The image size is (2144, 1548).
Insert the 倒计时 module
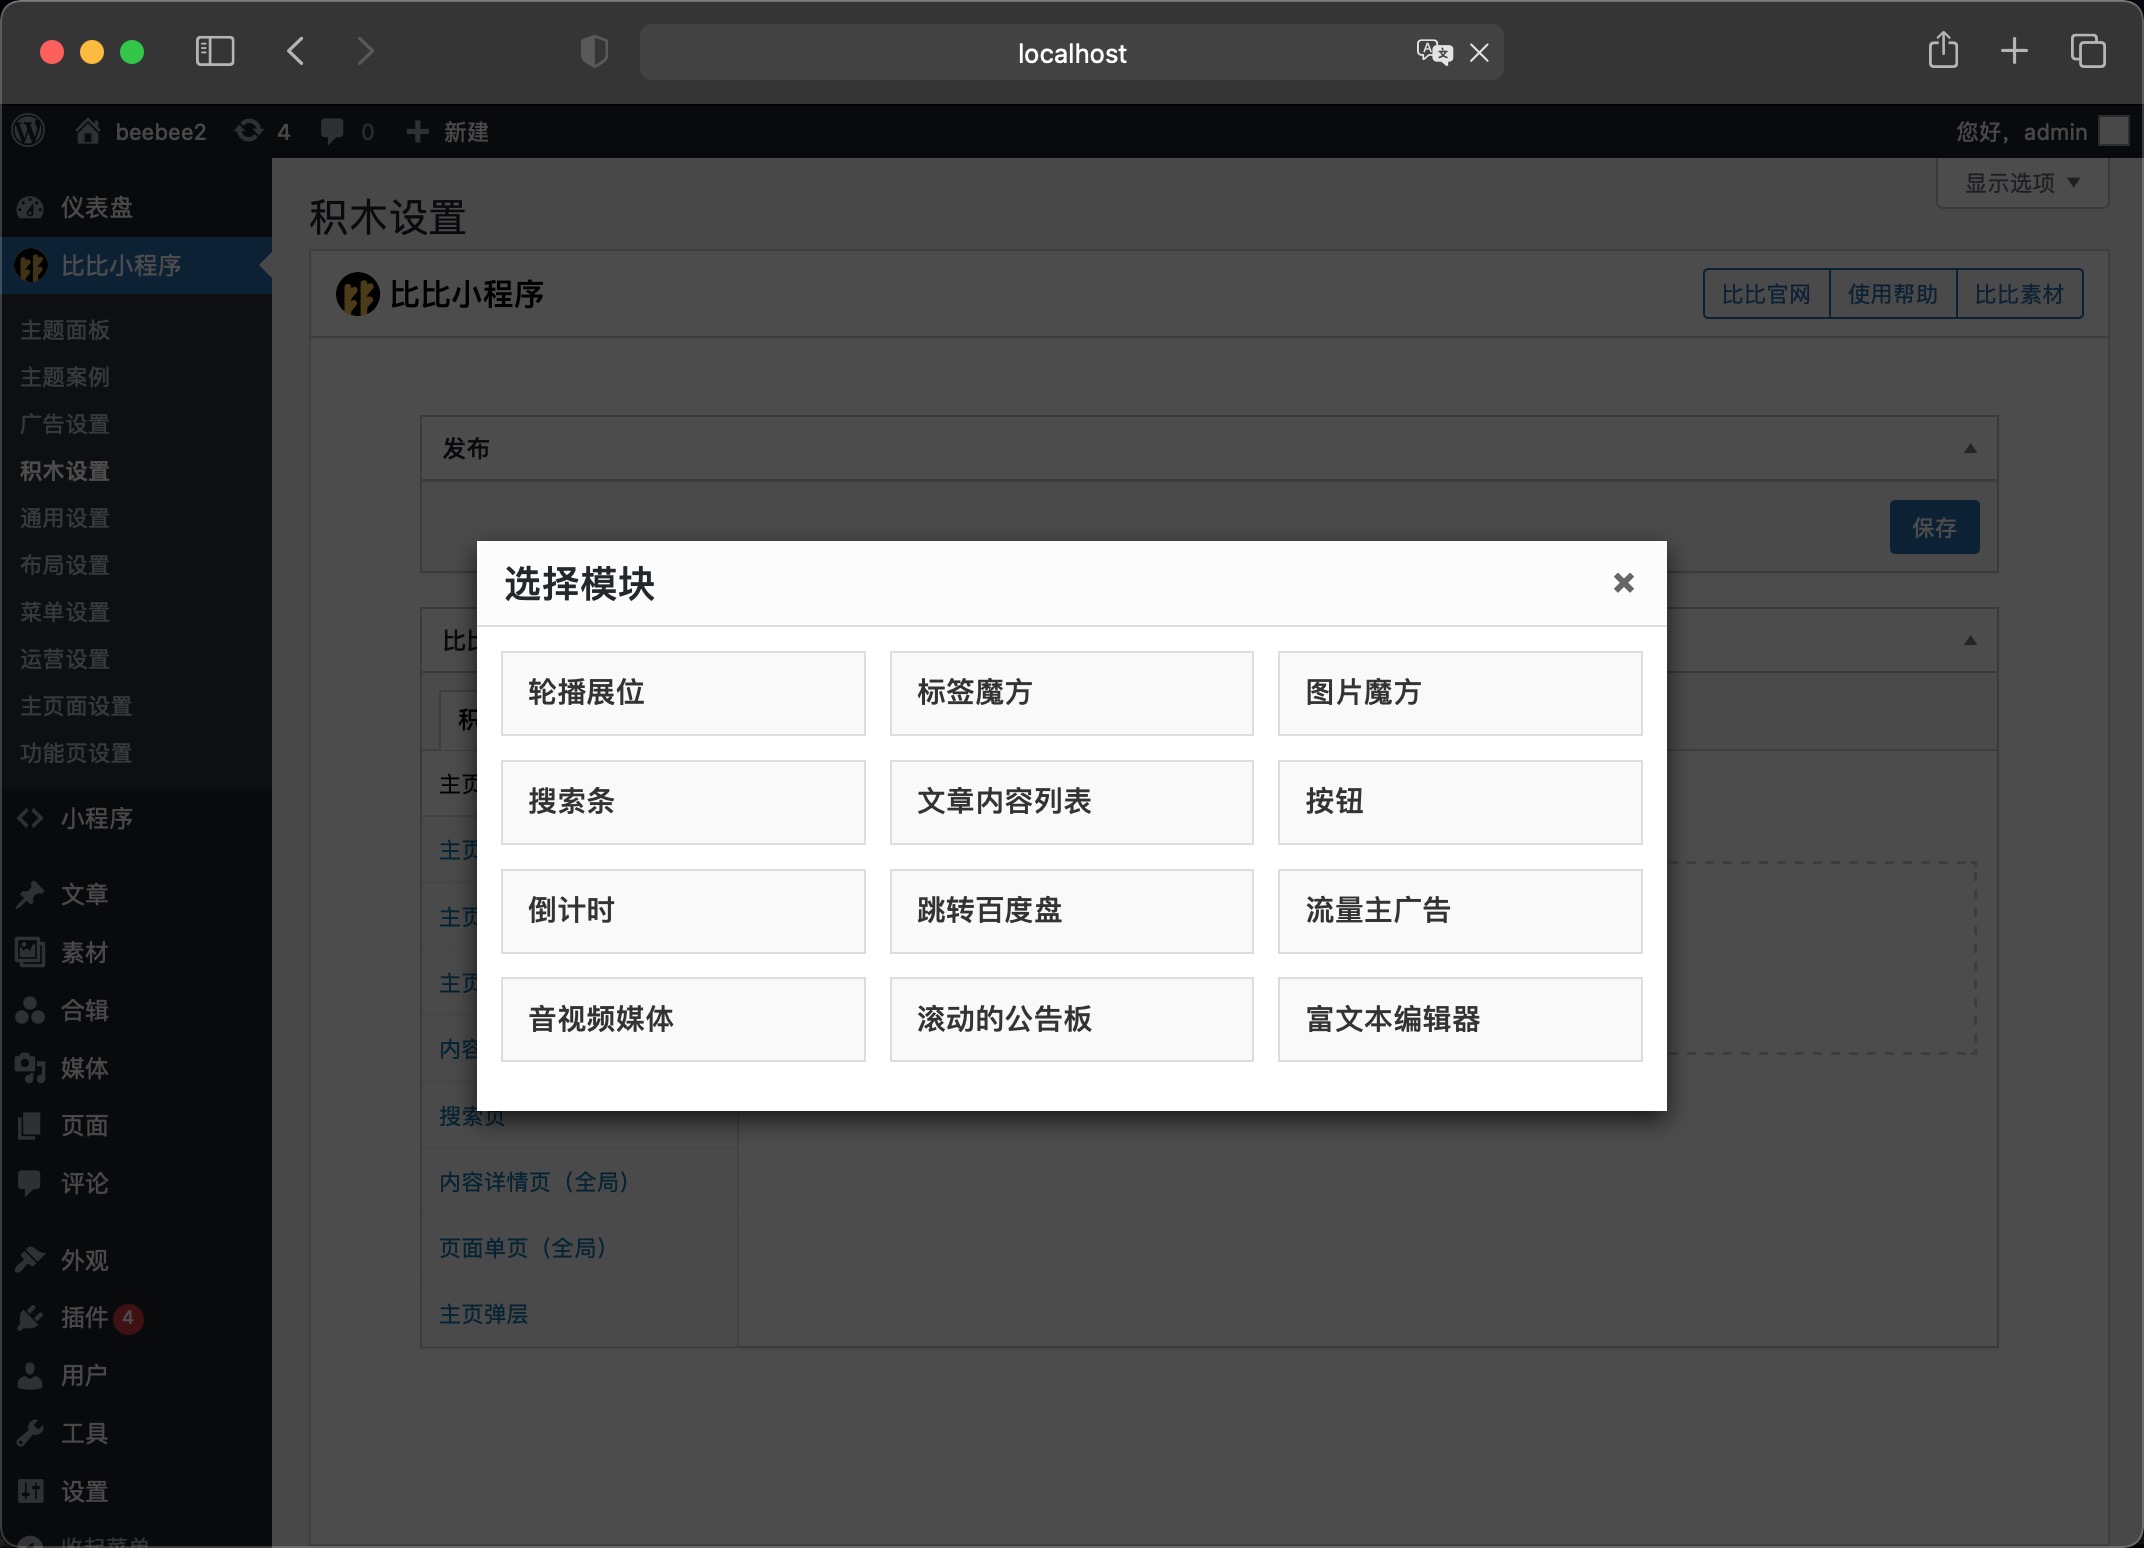pos(683,911)
